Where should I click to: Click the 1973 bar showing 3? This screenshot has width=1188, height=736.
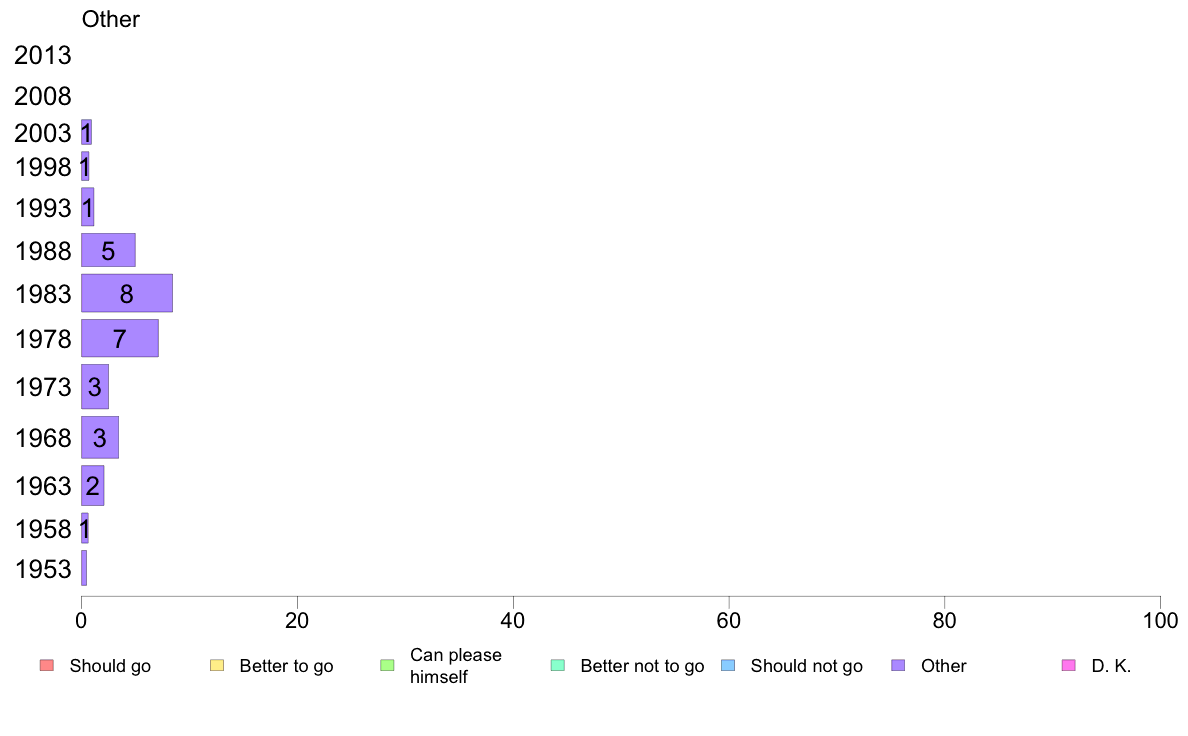click(95, 387)
